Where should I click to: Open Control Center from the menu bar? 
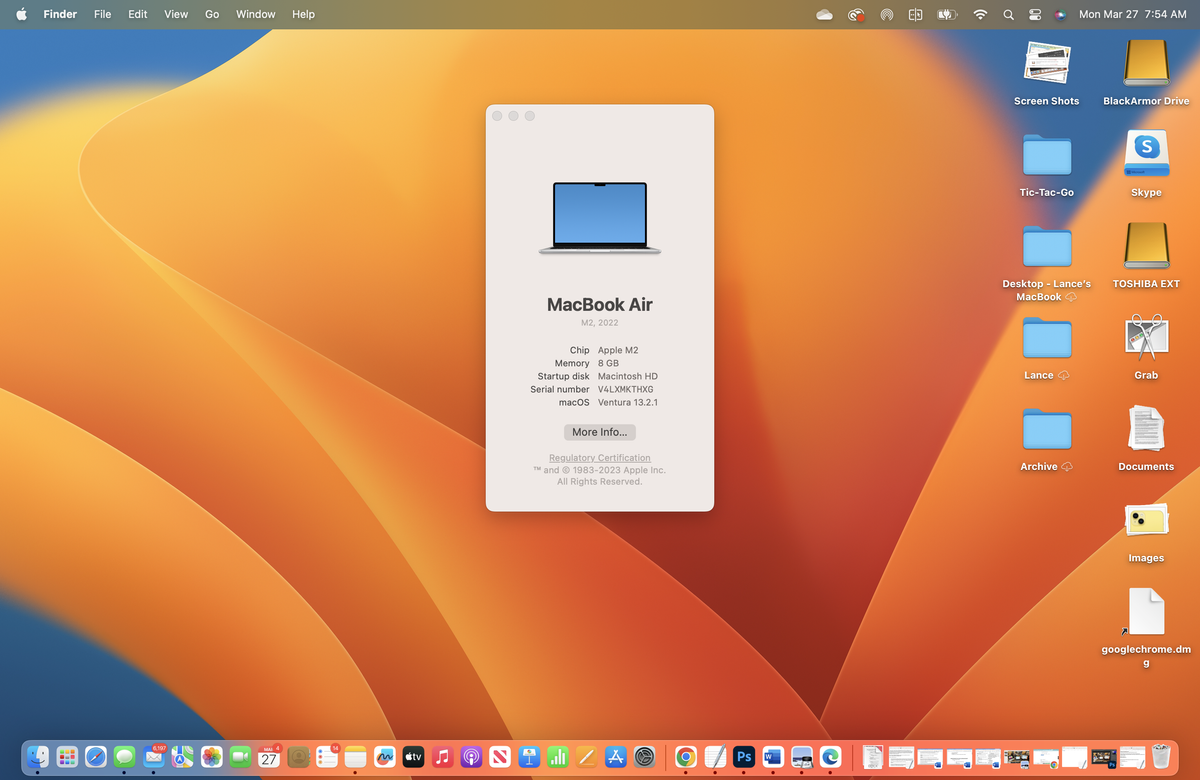tap(1036, 14)
